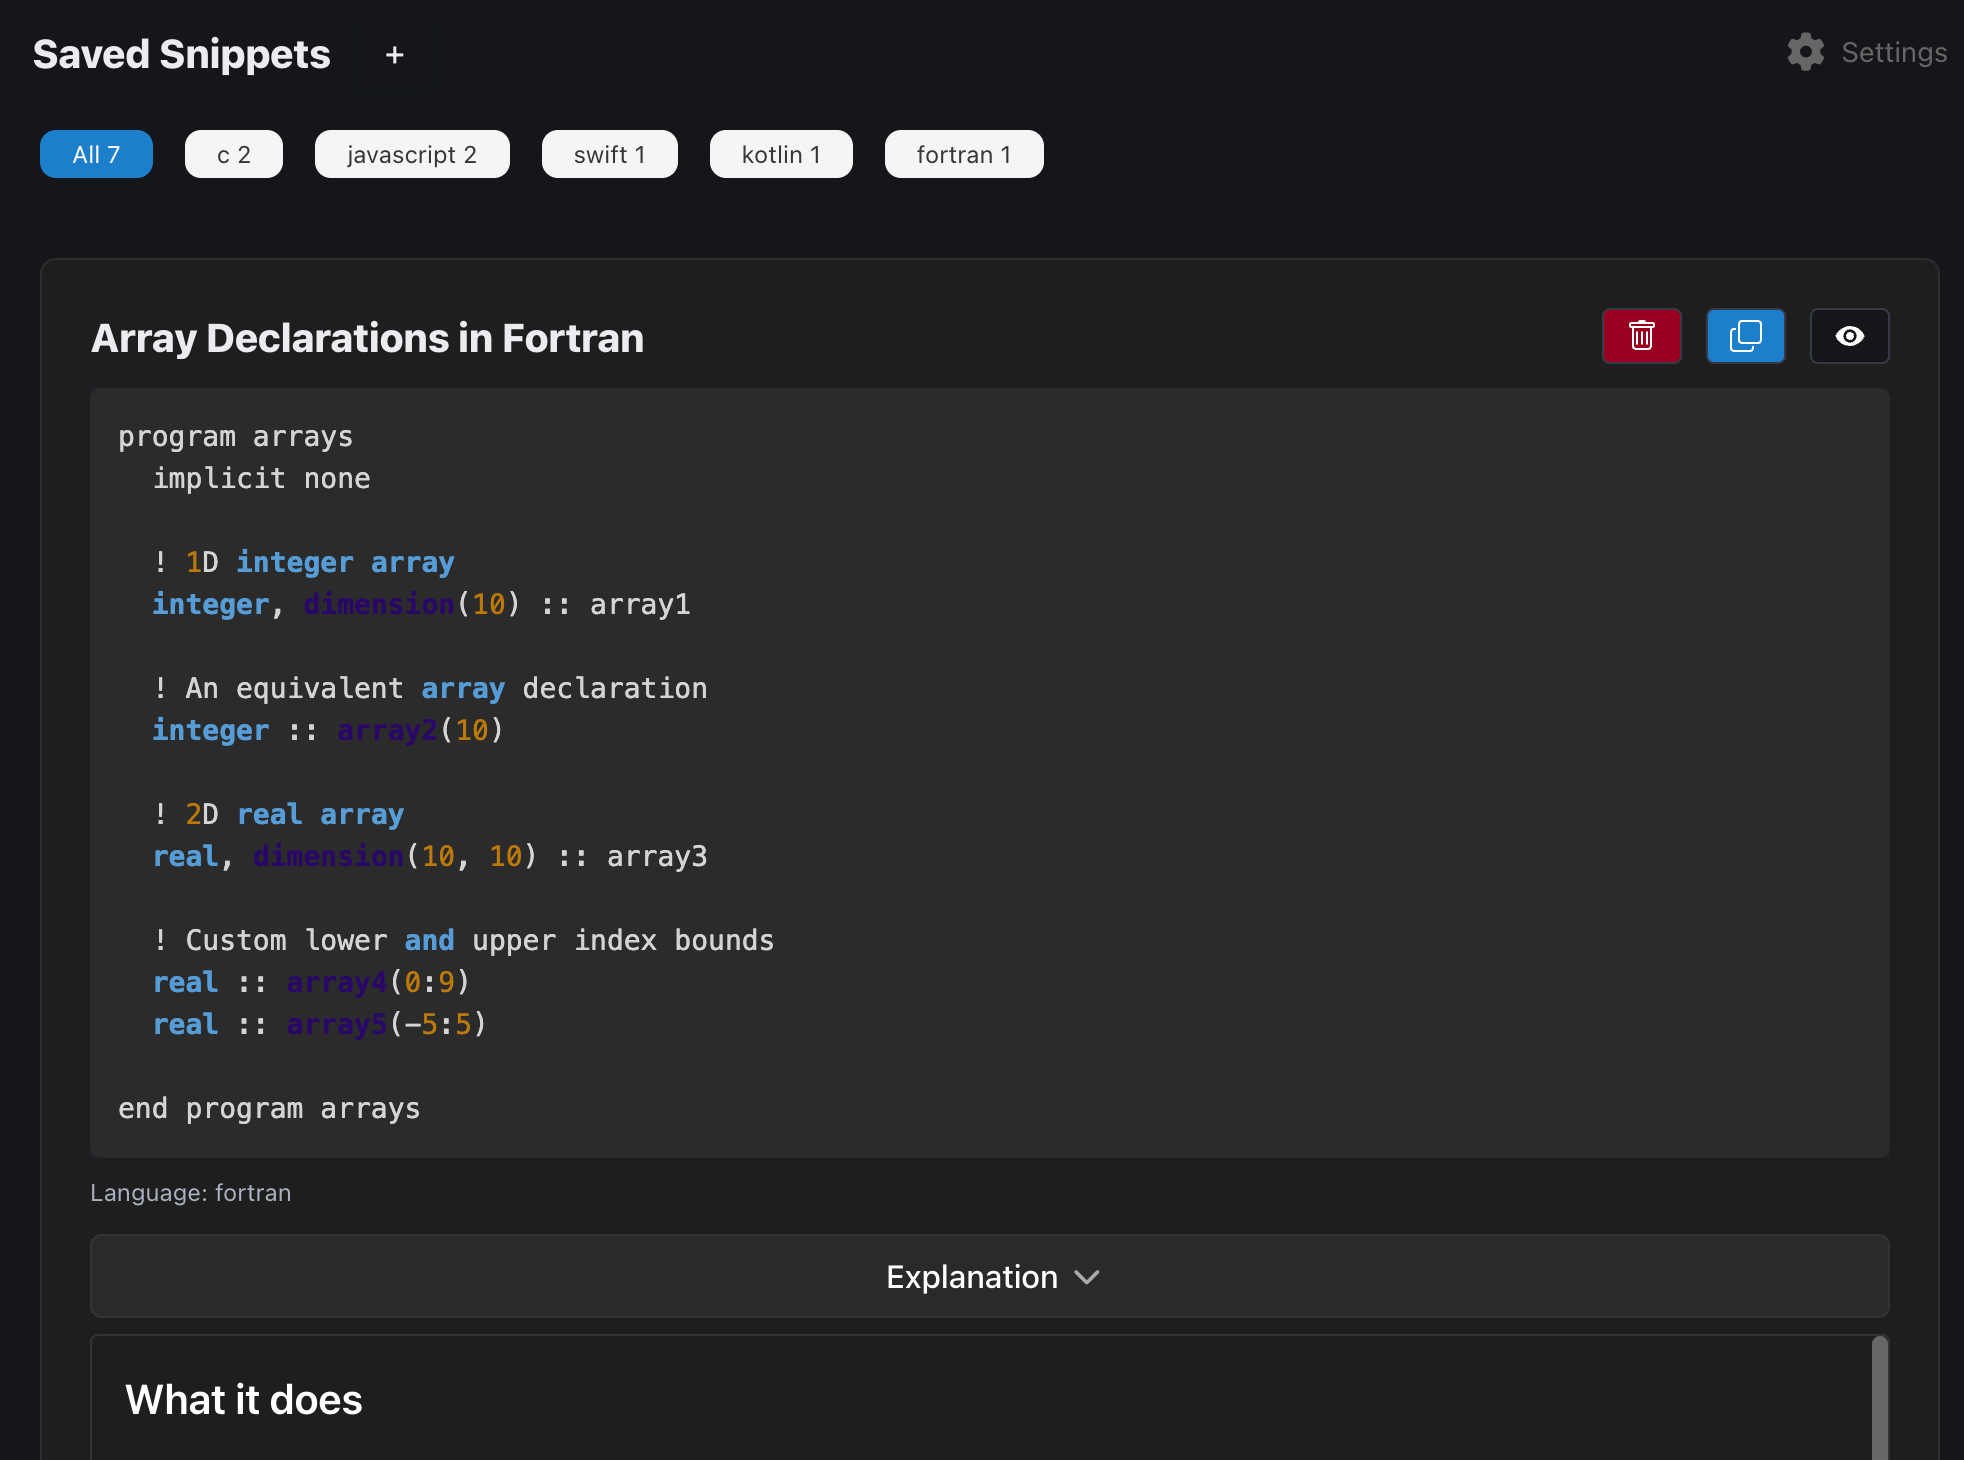Click the 'What it does' heading
1964x1460 pixels.
point(243,1399)
